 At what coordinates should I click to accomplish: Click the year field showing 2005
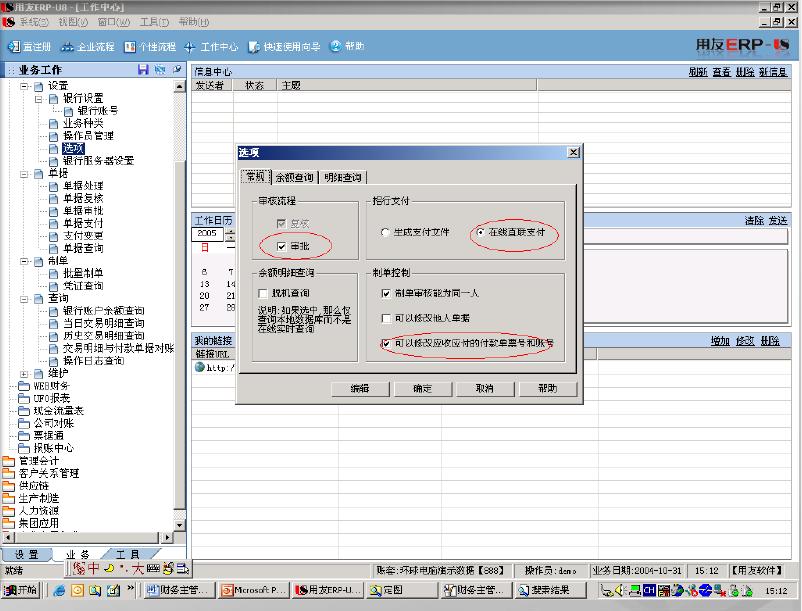207,234
